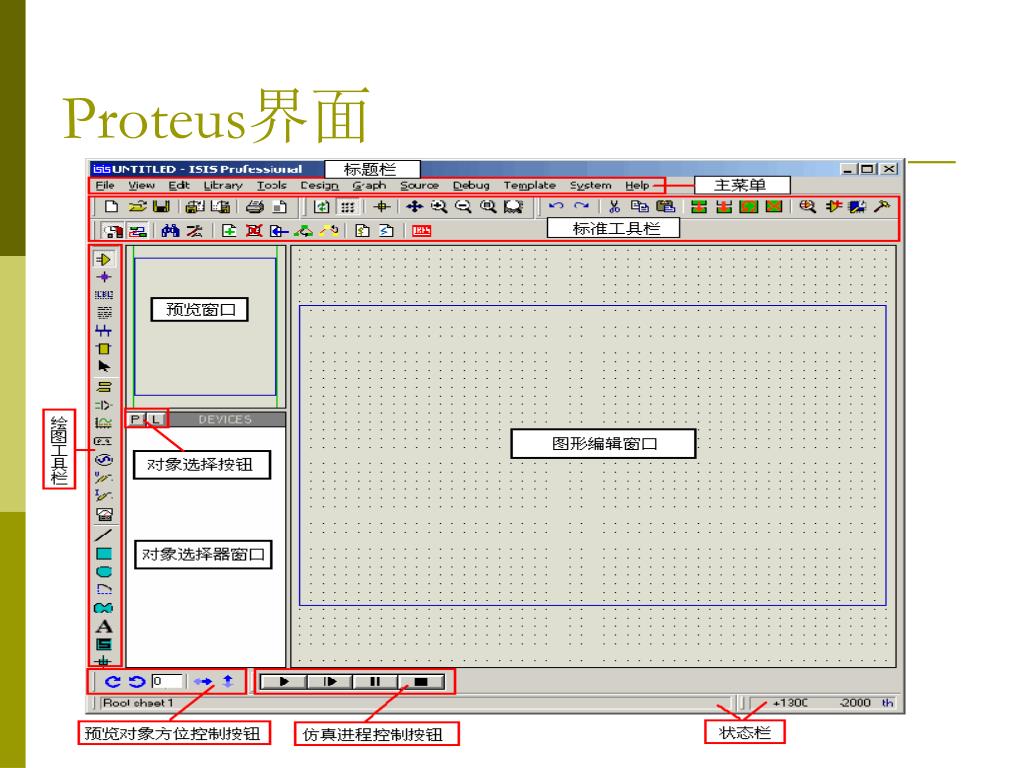Select the Sub-circuit yellow box tool
The width and height of the screenshot is (1024, 768).
[x=103, y=349]
